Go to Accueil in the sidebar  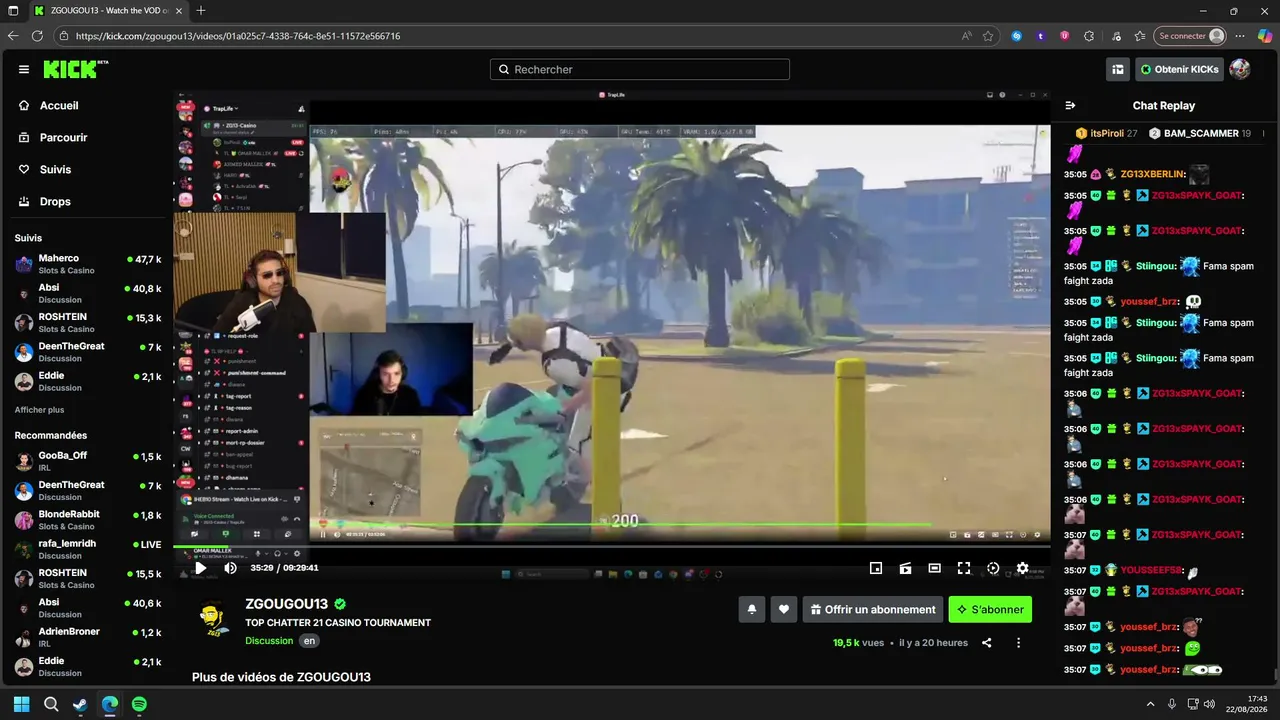pos(59,105)
